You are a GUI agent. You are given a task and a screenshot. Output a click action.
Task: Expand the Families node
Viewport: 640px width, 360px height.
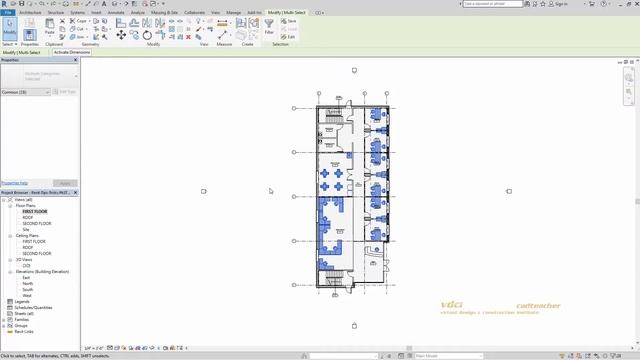point(4,320)
